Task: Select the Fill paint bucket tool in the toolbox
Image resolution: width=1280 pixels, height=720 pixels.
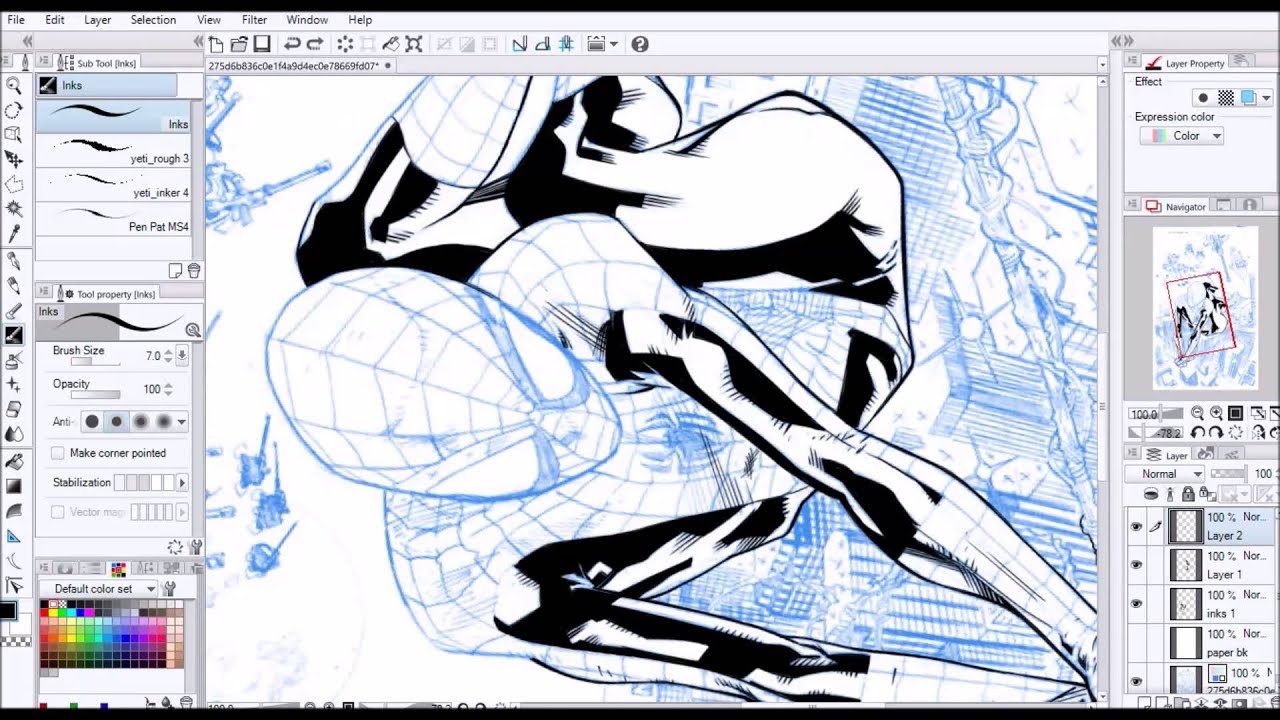Action: (x=14, y=461)
